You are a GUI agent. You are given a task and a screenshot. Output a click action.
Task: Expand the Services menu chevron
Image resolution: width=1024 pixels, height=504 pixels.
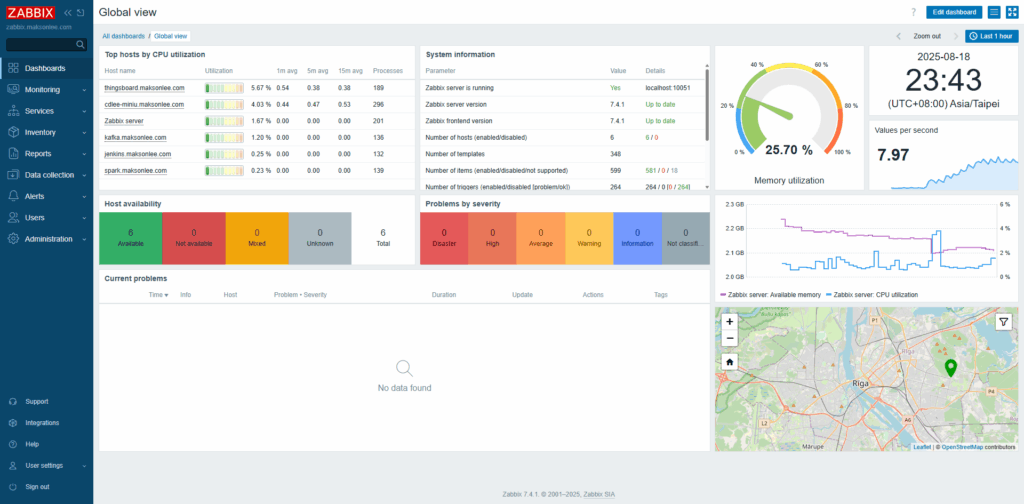(84, 111)
